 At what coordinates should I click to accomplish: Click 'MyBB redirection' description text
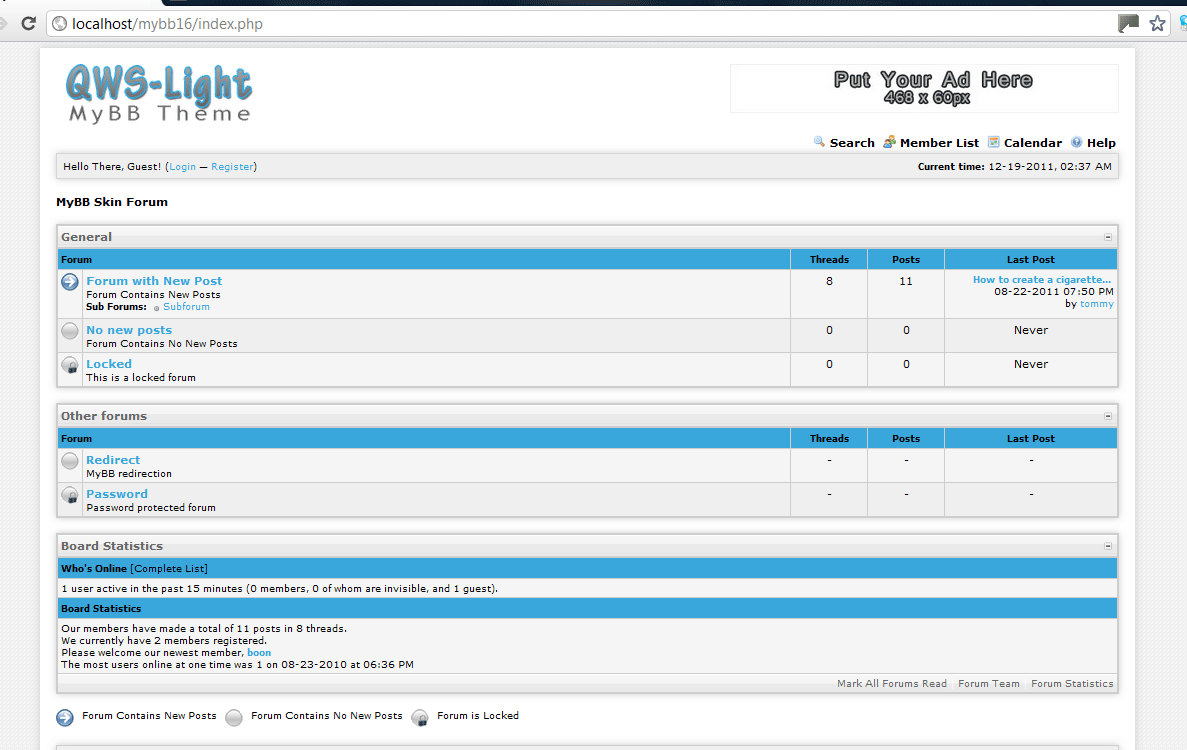coord(129,474)
